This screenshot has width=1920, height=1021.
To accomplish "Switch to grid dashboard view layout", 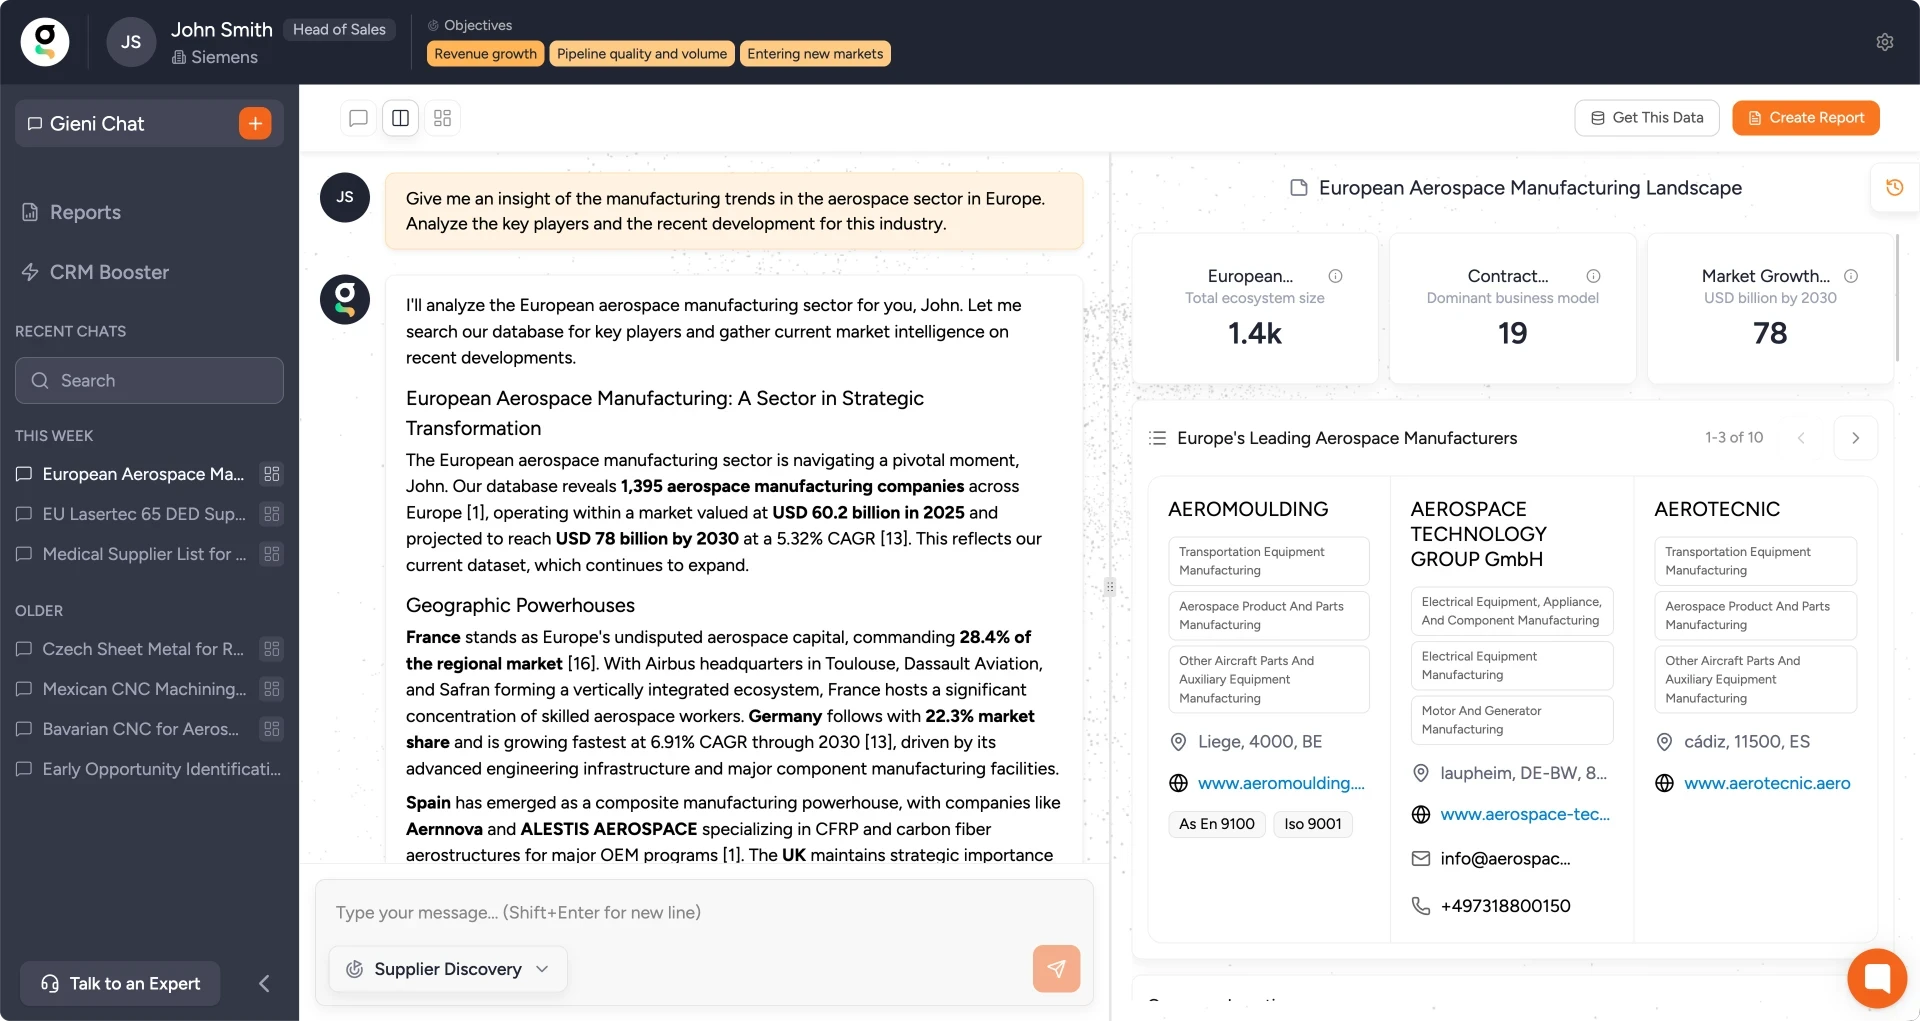I will click(x=442, y=118).
